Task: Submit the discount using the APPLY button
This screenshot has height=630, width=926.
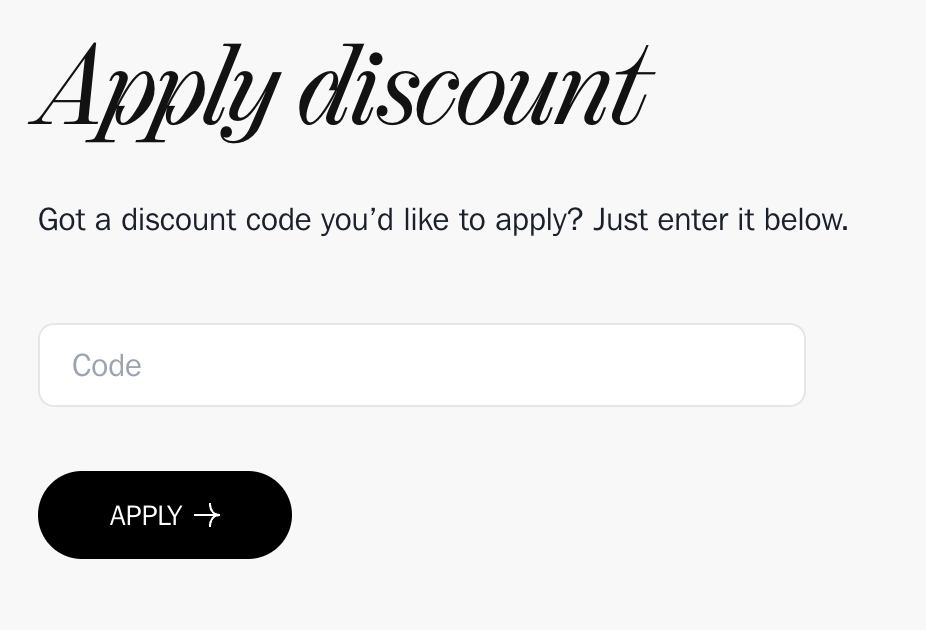Action: [165, 515]
